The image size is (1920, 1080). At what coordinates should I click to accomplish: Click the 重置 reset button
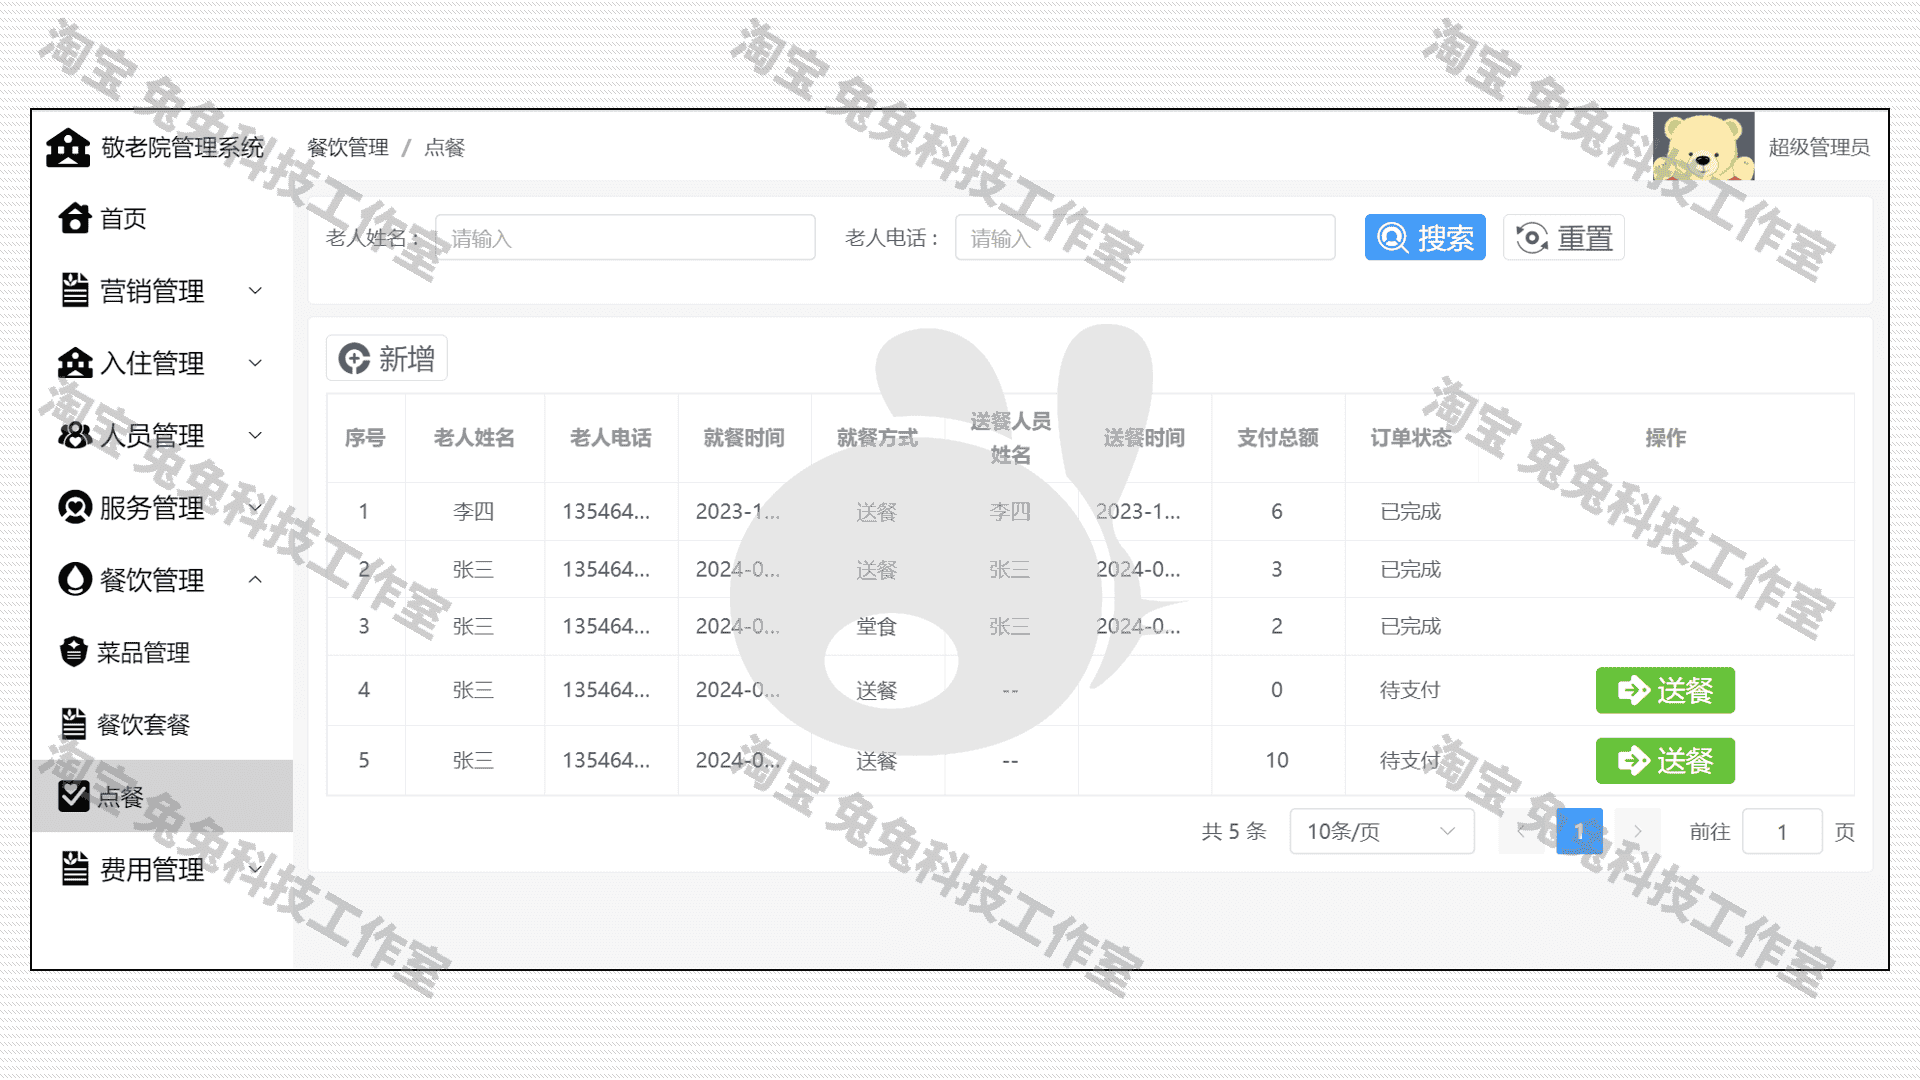[x=1564, y=238]
